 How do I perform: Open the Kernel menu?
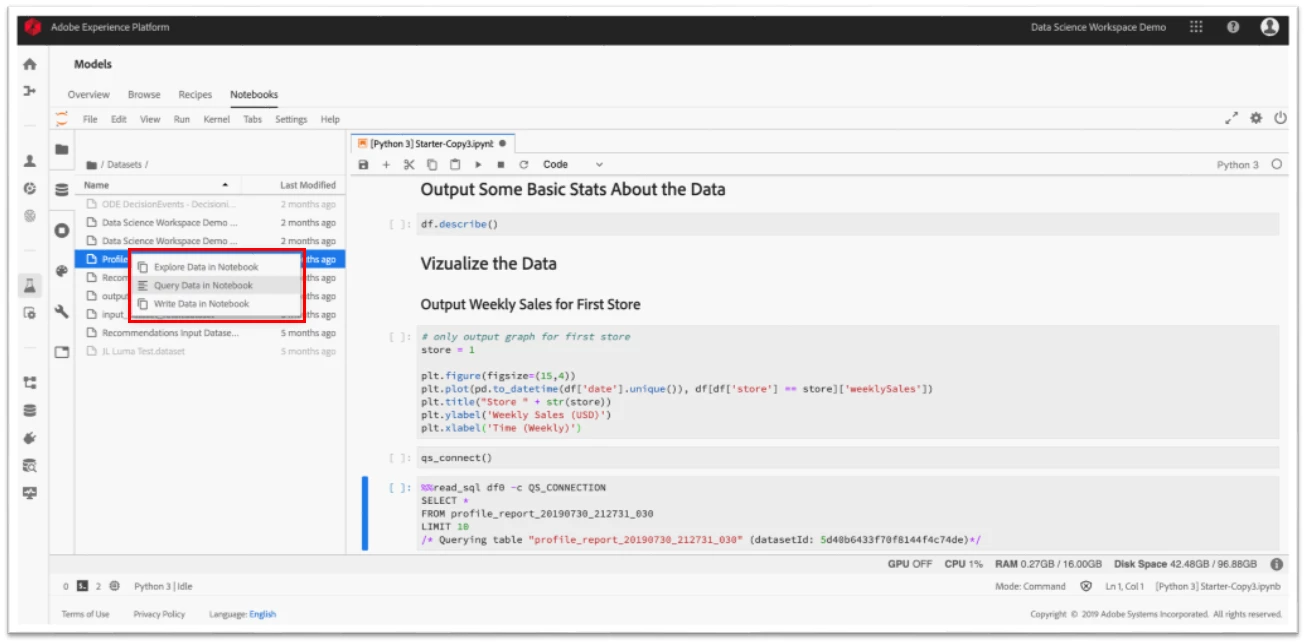point(216,119)
